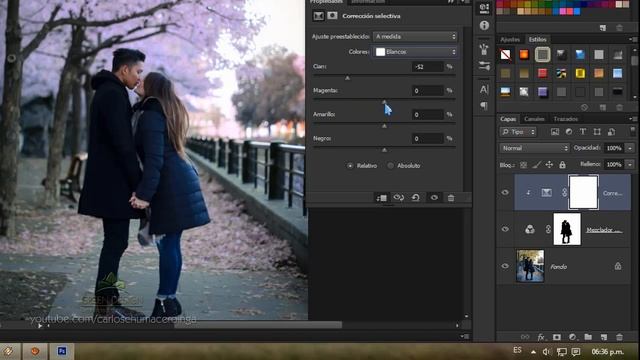
Task: Link layers at bottom of Layers panel
Action: [x=525, y=337]
